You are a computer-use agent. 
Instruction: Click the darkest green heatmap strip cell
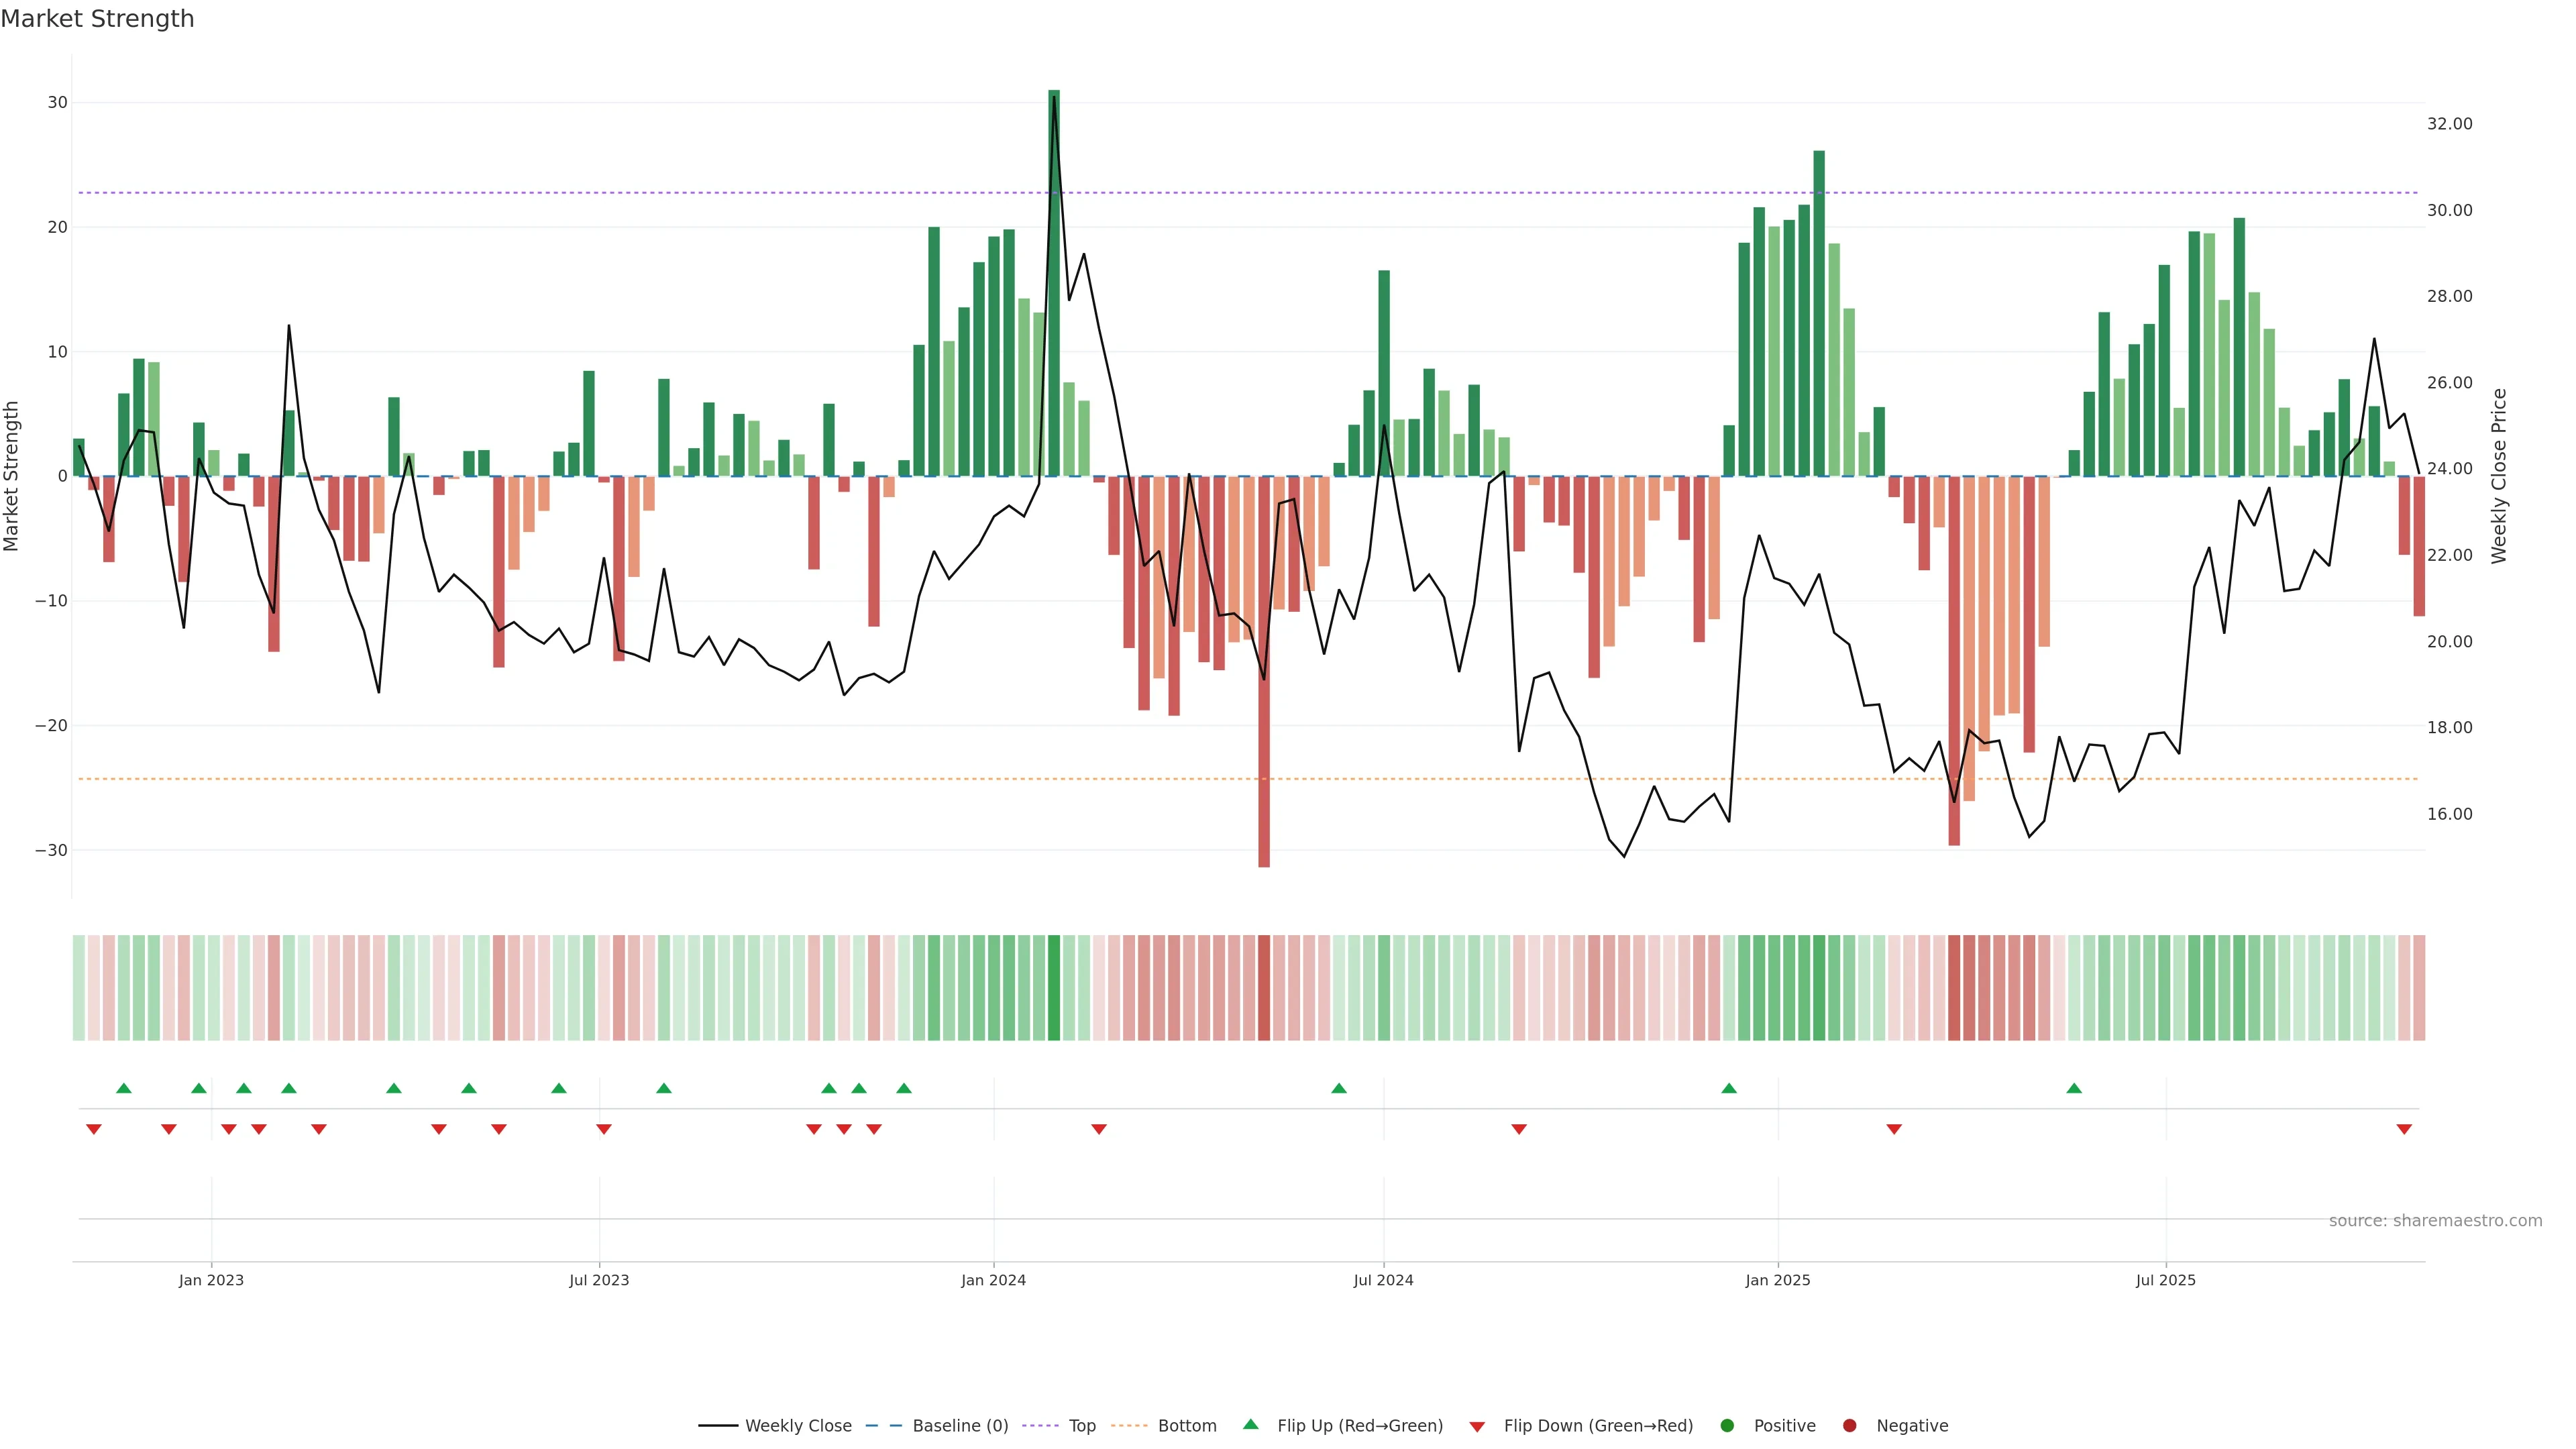(x=1054, y=988)
